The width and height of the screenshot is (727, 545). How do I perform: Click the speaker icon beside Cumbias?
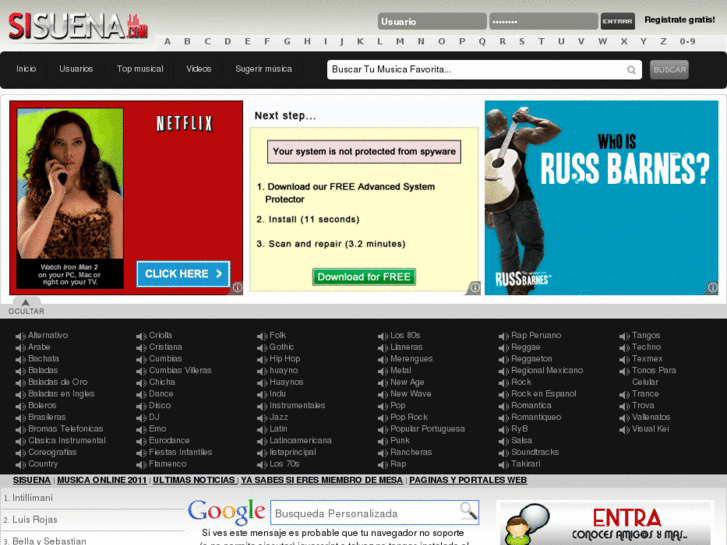[x=141, y=359]
